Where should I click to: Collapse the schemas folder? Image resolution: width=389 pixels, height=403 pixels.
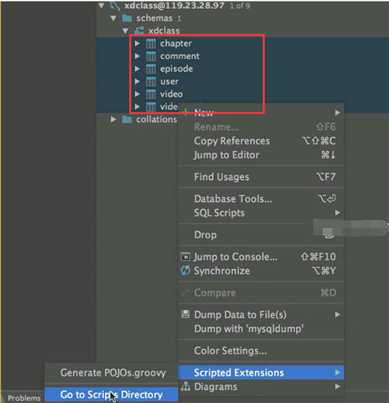[113, 18]
